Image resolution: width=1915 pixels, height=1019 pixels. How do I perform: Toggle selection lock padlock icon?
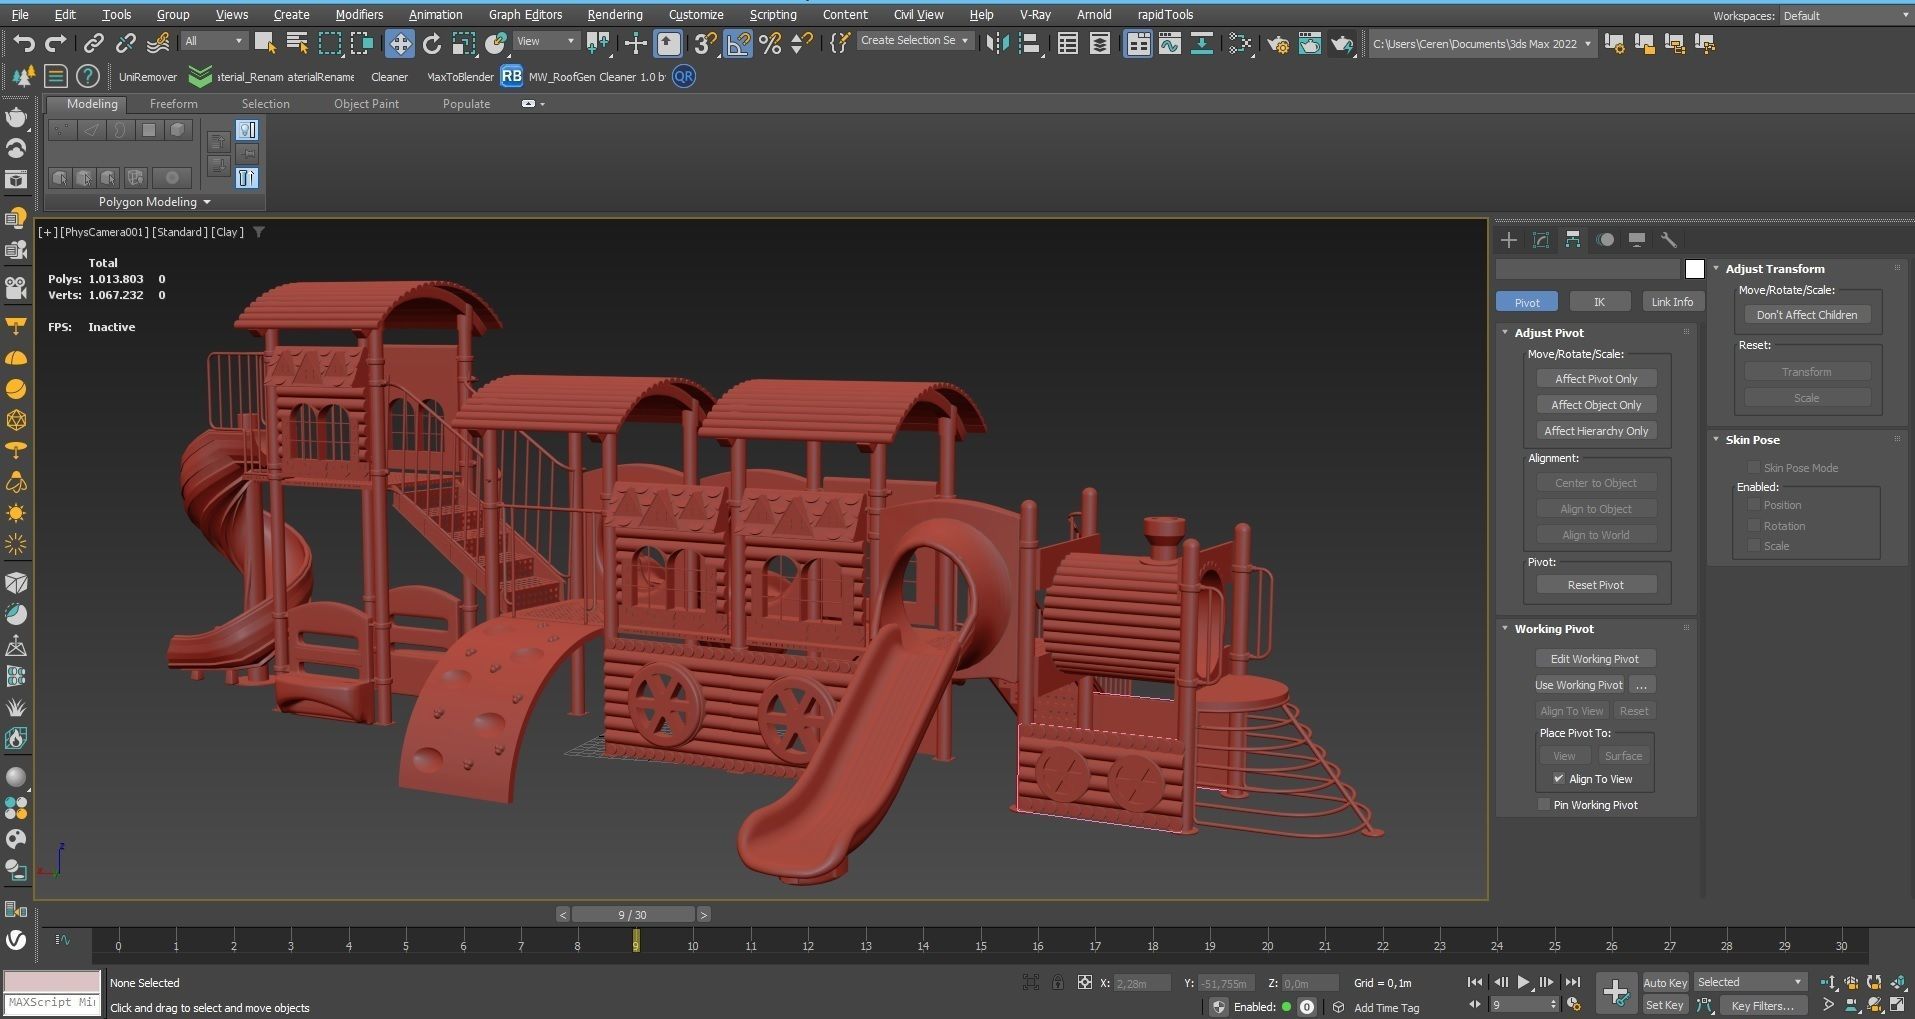pos(1057,983)
